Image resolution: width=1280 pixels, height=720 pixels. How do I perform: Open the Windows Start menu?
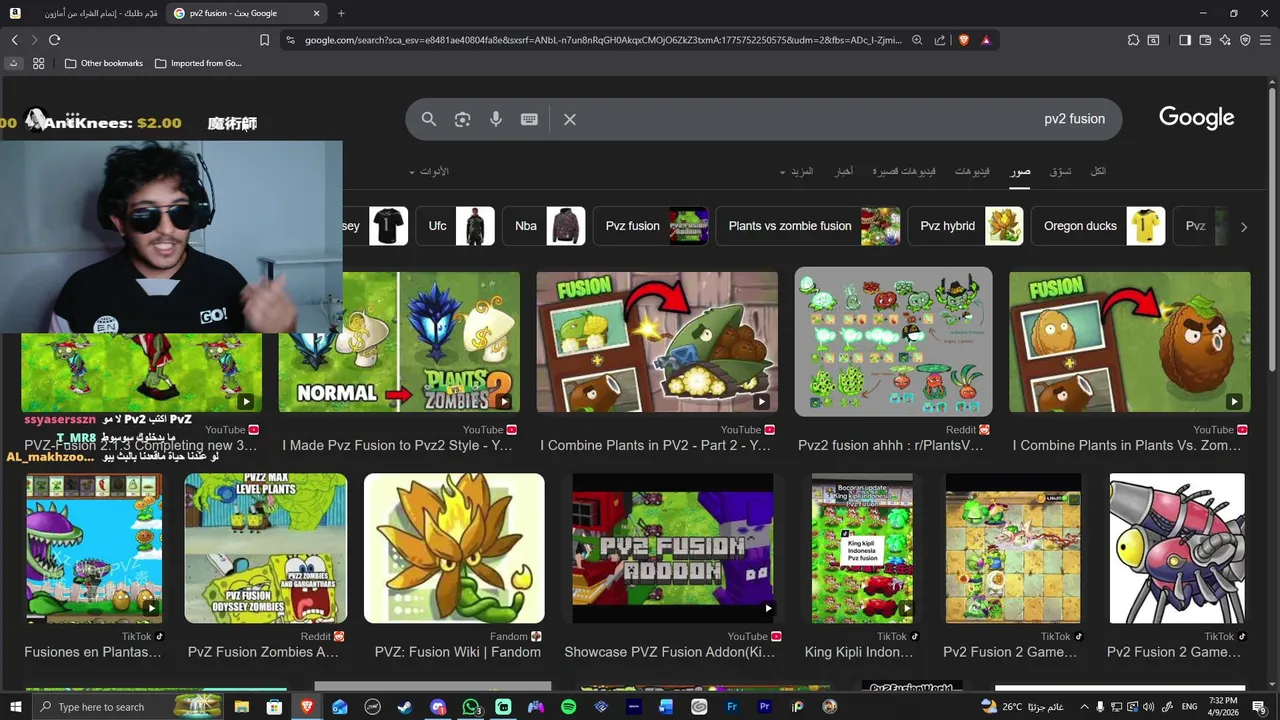click(15, 707)
